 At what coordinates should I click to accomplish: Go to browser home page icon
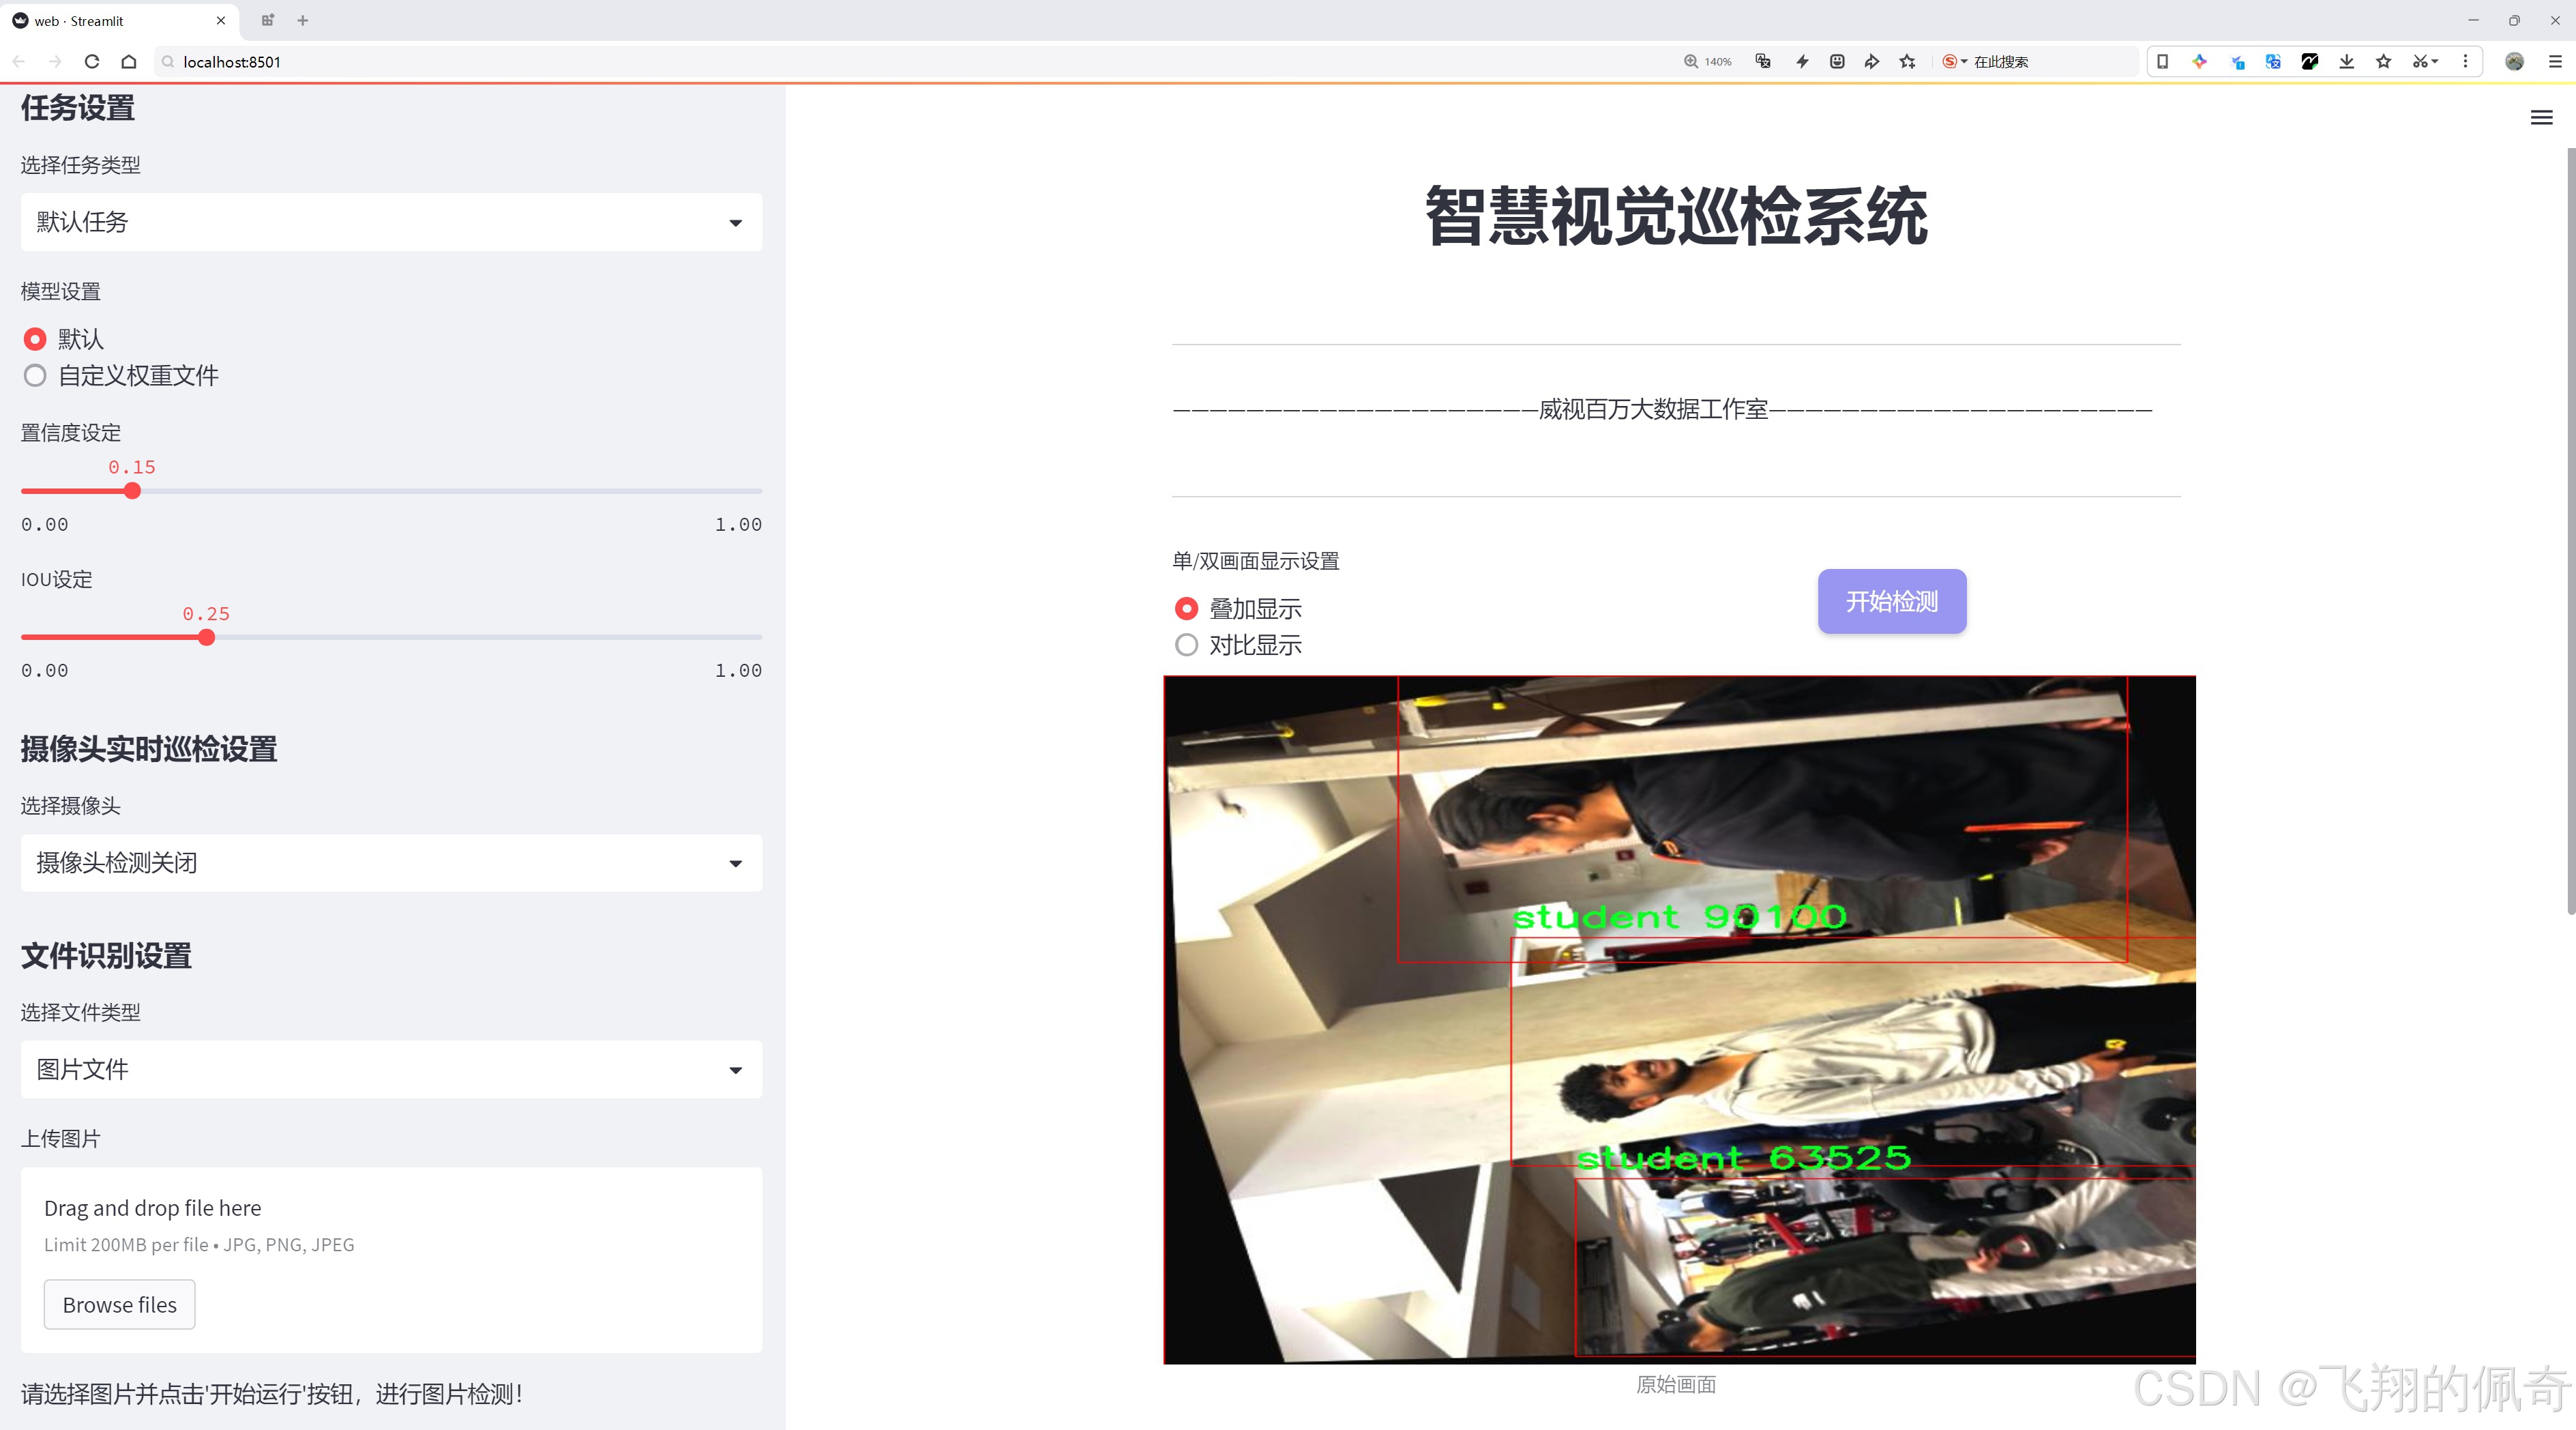(x=129, y=62)
